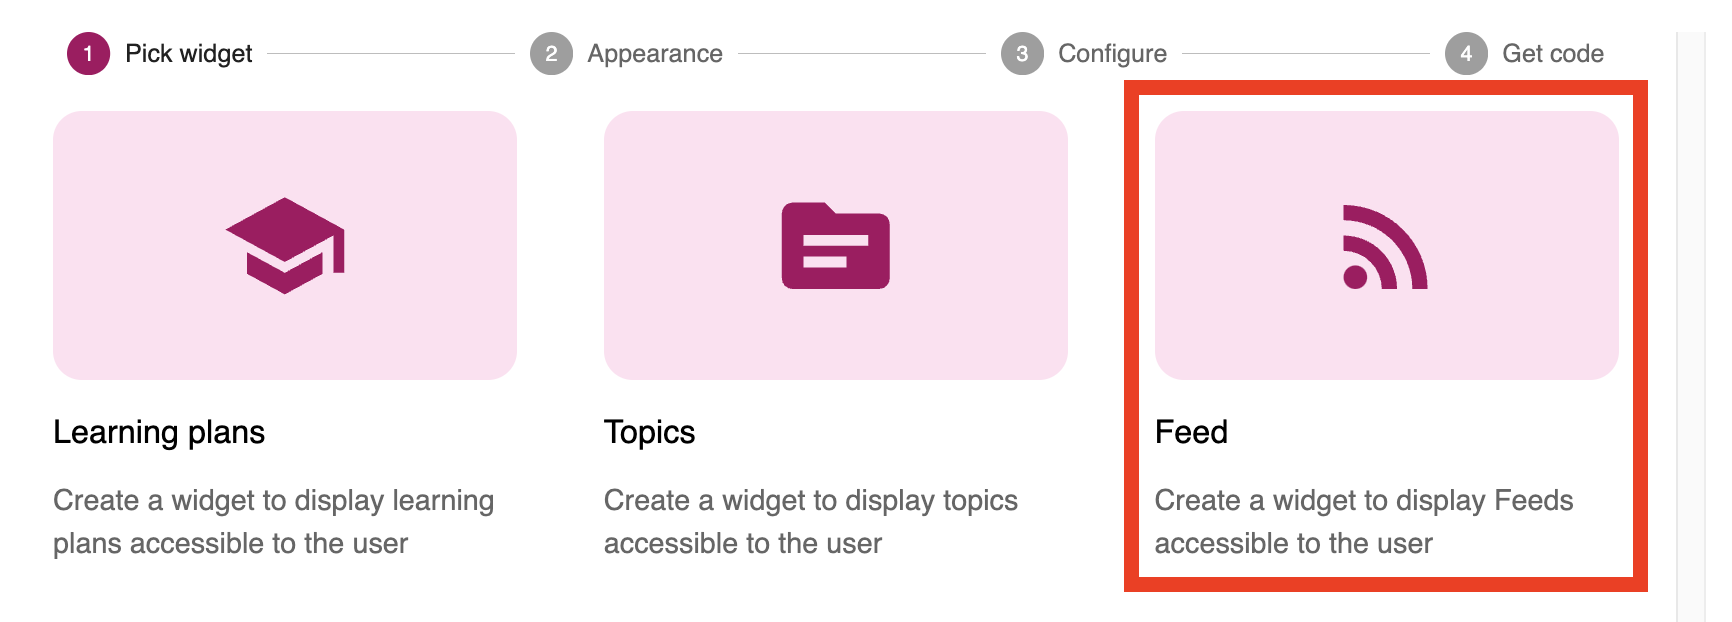Go to the Configure step label

pos(1112,54)
